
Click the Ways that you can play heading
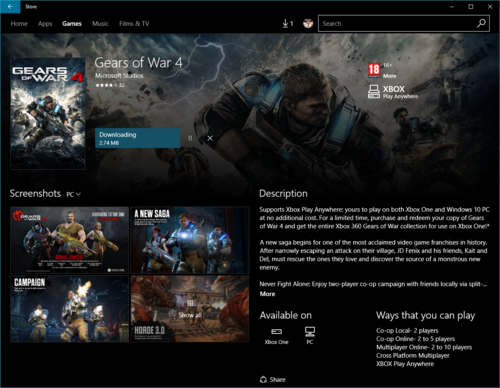(x=426, y=316)
